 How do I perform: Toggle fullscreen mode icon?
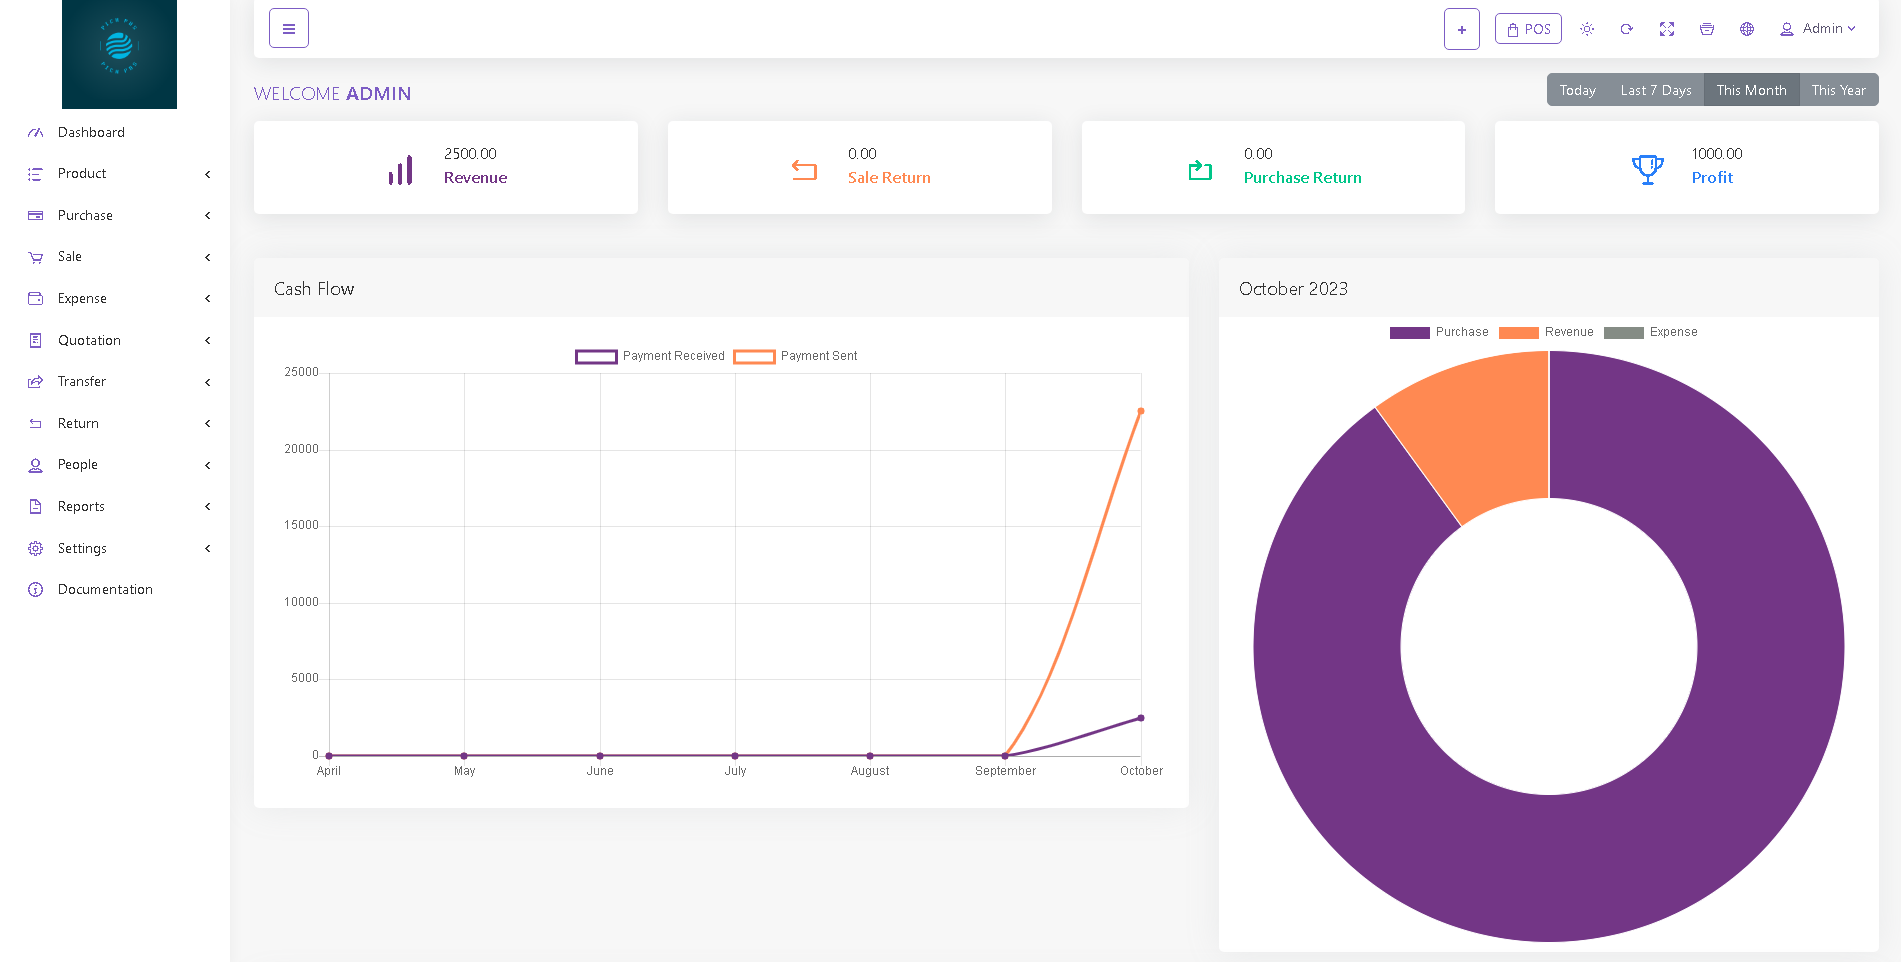point(1667,29)
